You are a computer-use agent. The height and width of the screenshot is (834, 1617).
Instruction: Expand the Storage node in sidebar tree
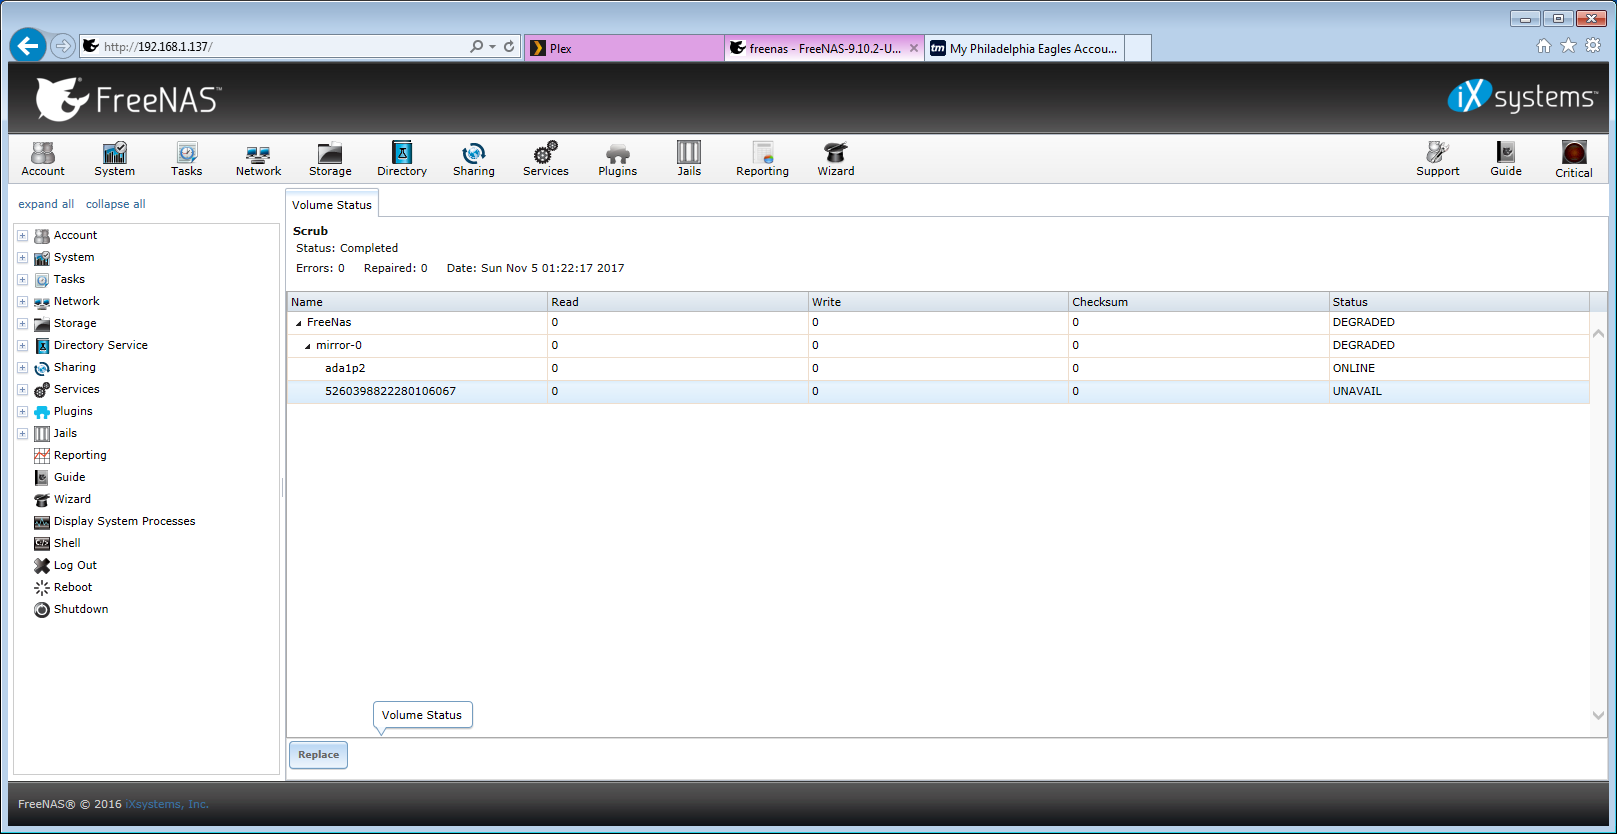pyautogui.click(x=22, y=323)
